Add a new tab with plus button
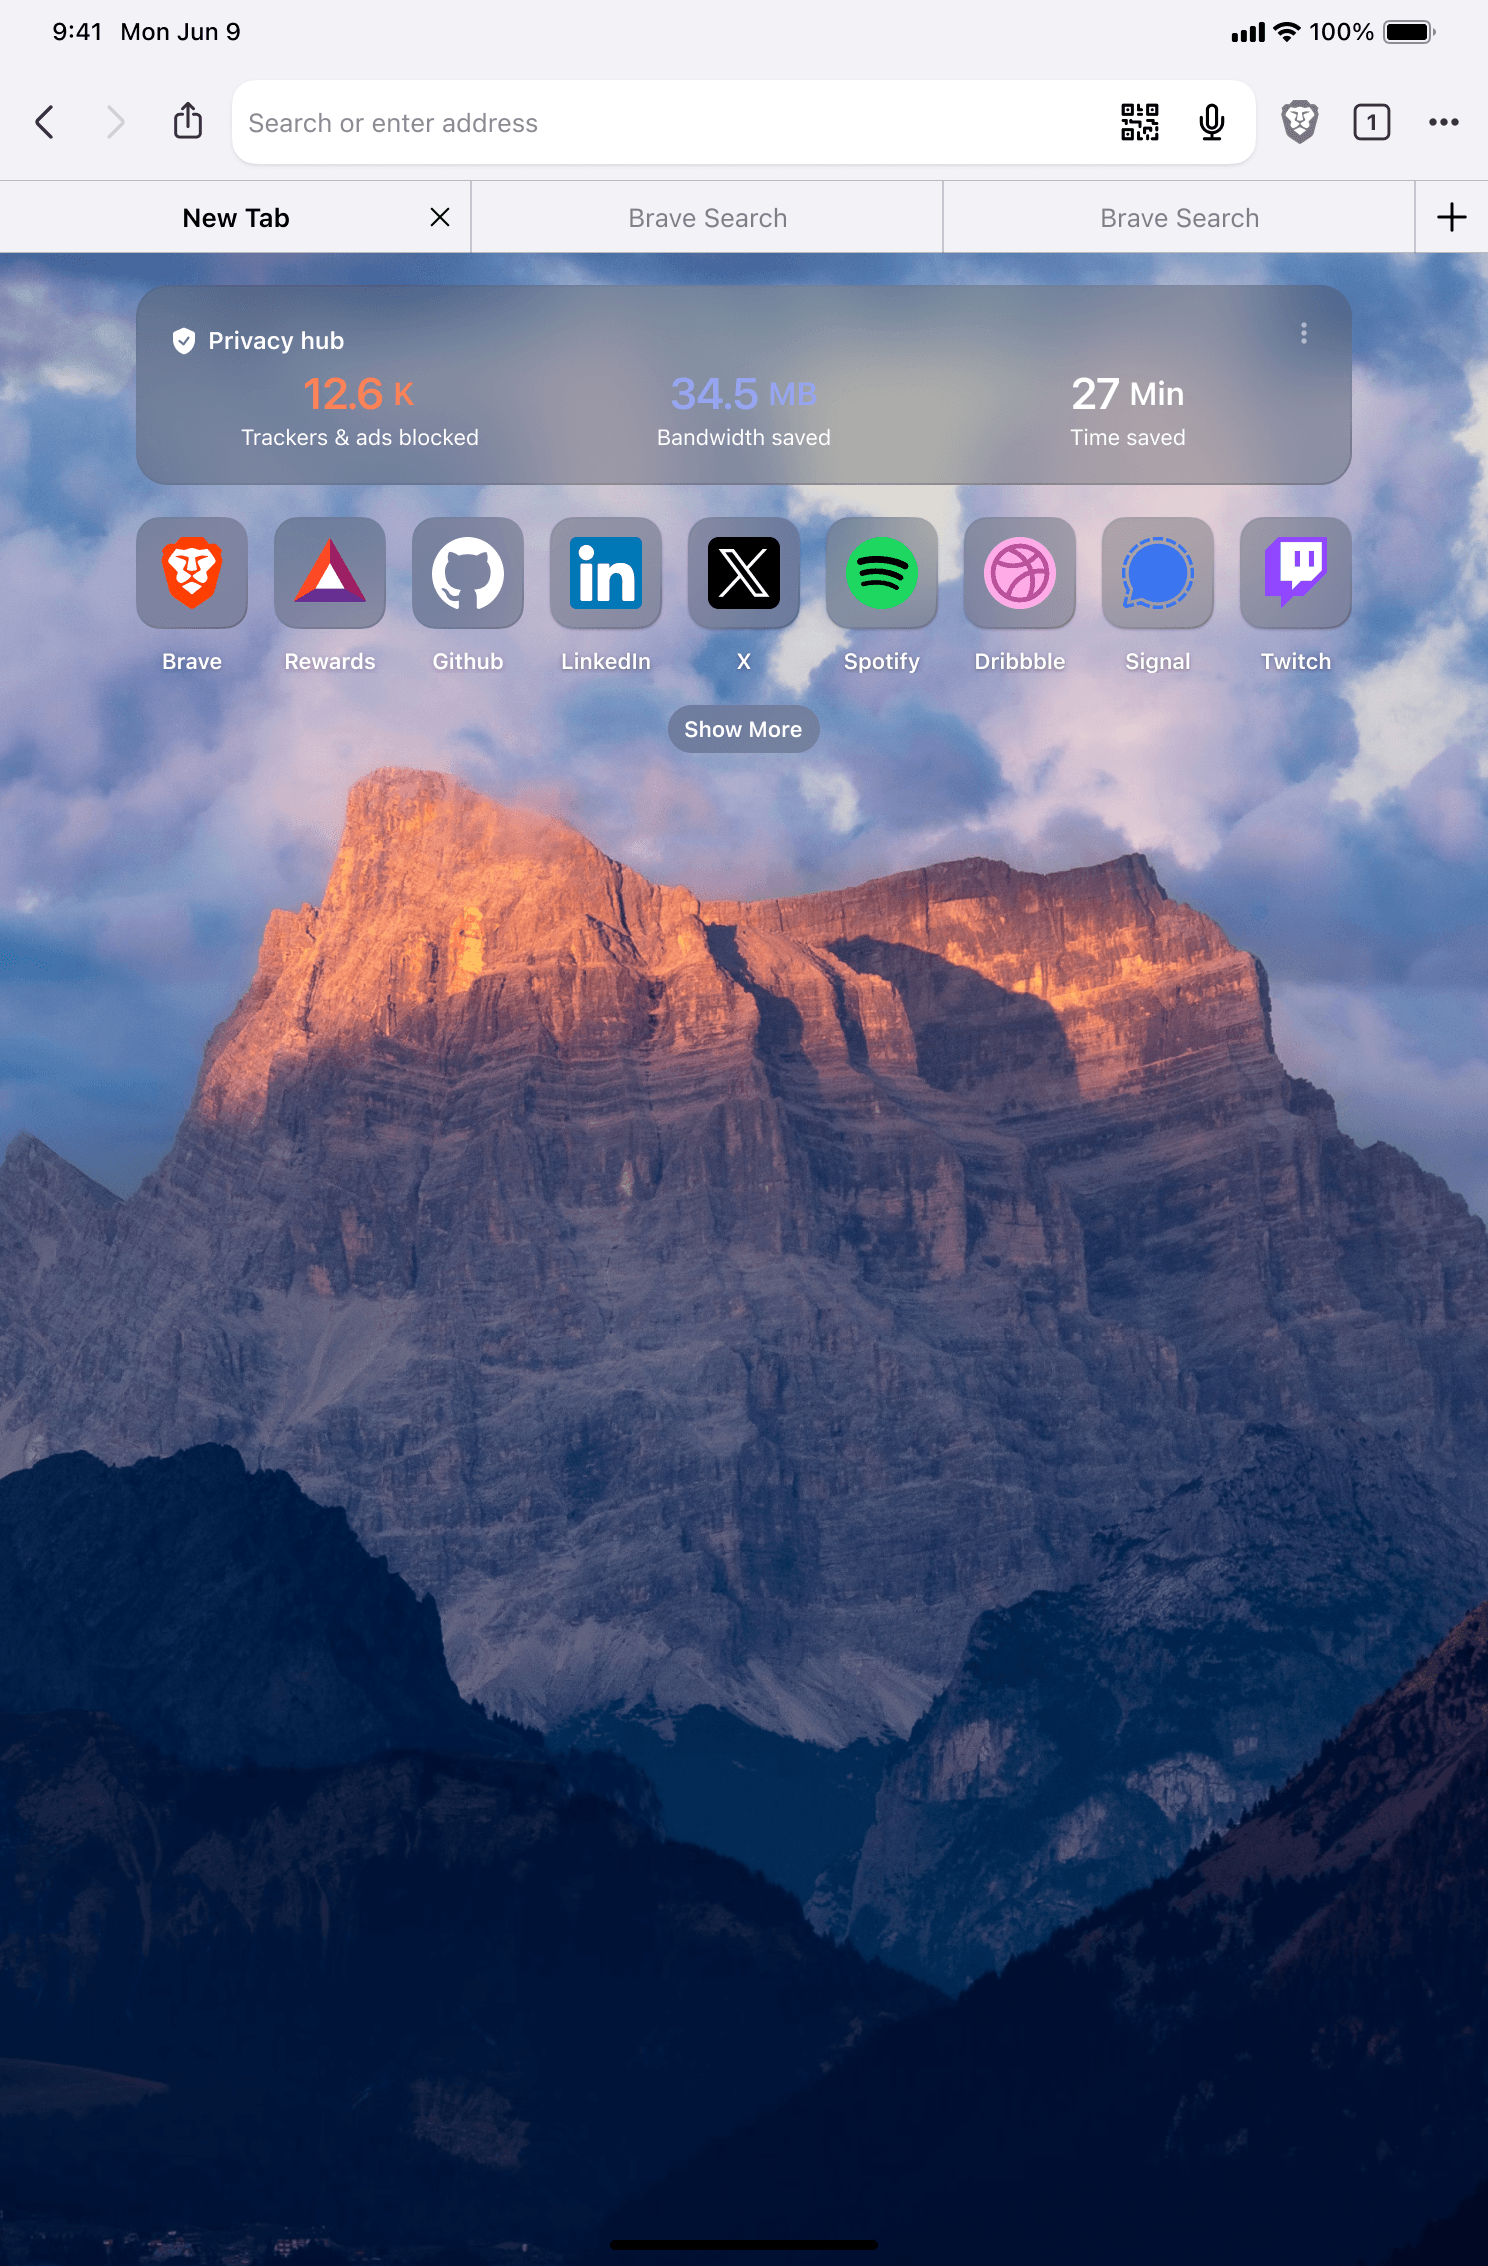 [x=1451, y=218]
